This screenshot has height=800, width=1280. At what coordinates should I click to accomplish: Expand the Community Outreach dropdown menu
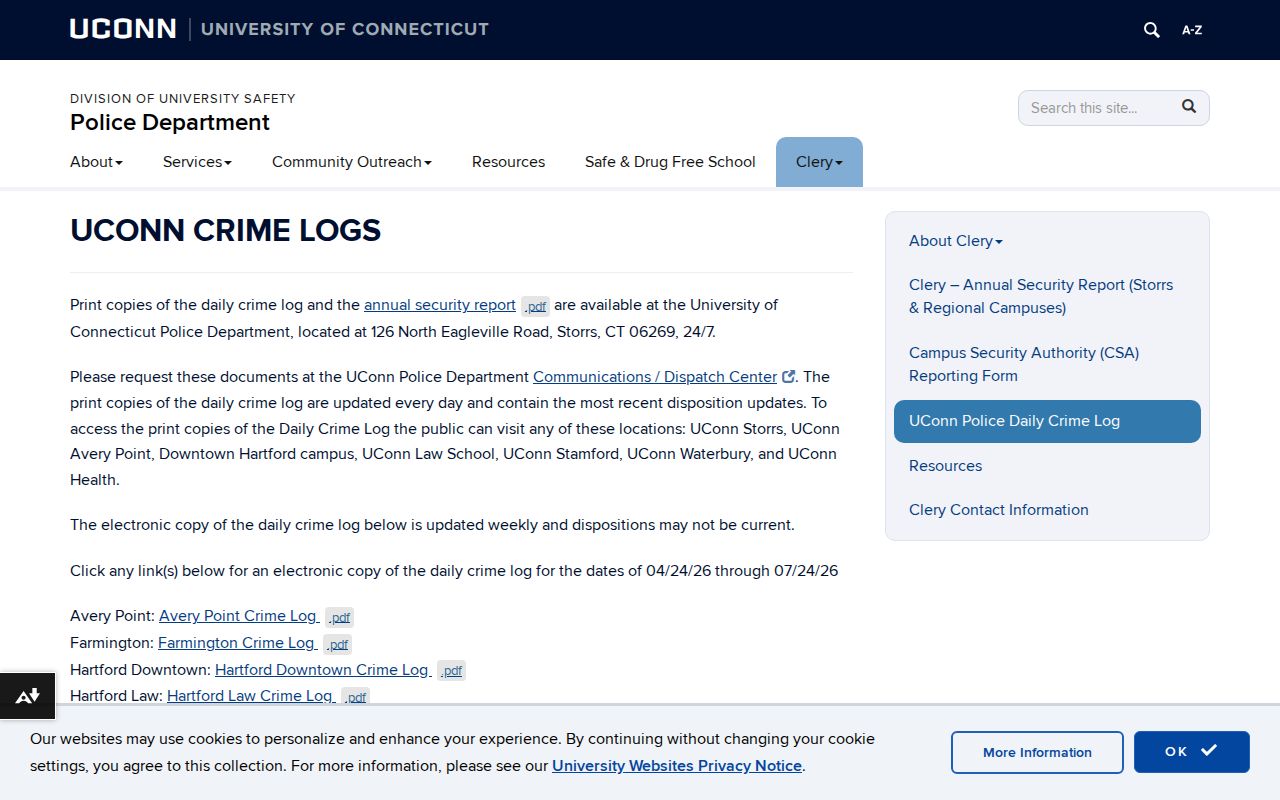point(352,162)
